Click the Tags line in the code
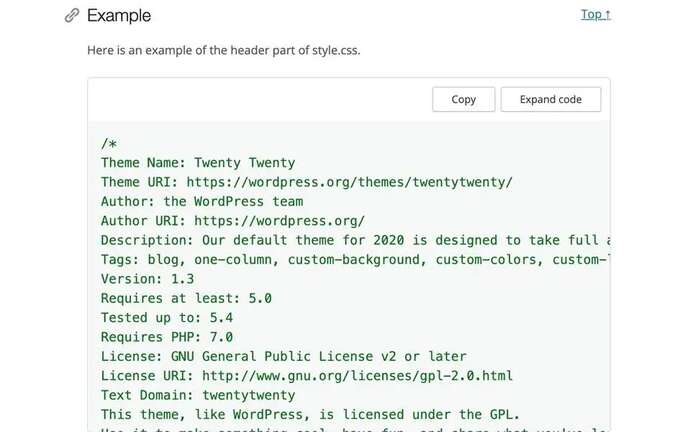Image resolution: width=691 pixels, height=432 pixels. pyautogui.click(x=355, y=260)
